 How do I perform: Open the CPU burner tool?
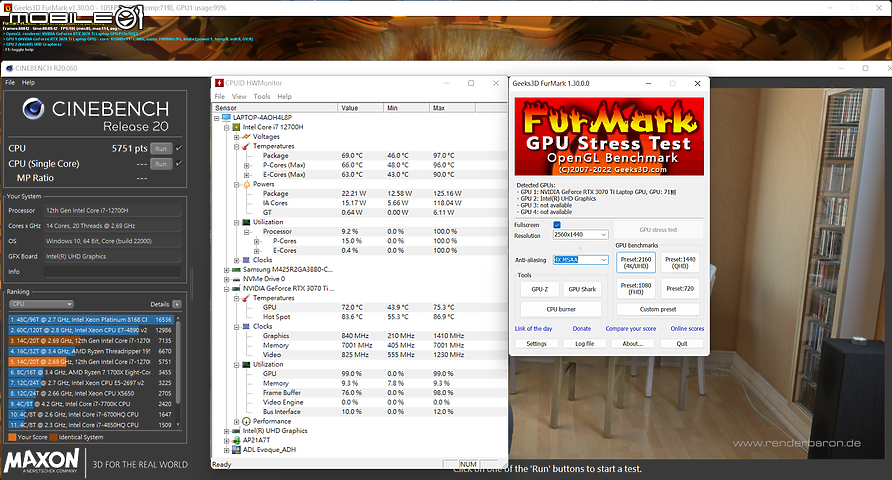click(561, 309)
